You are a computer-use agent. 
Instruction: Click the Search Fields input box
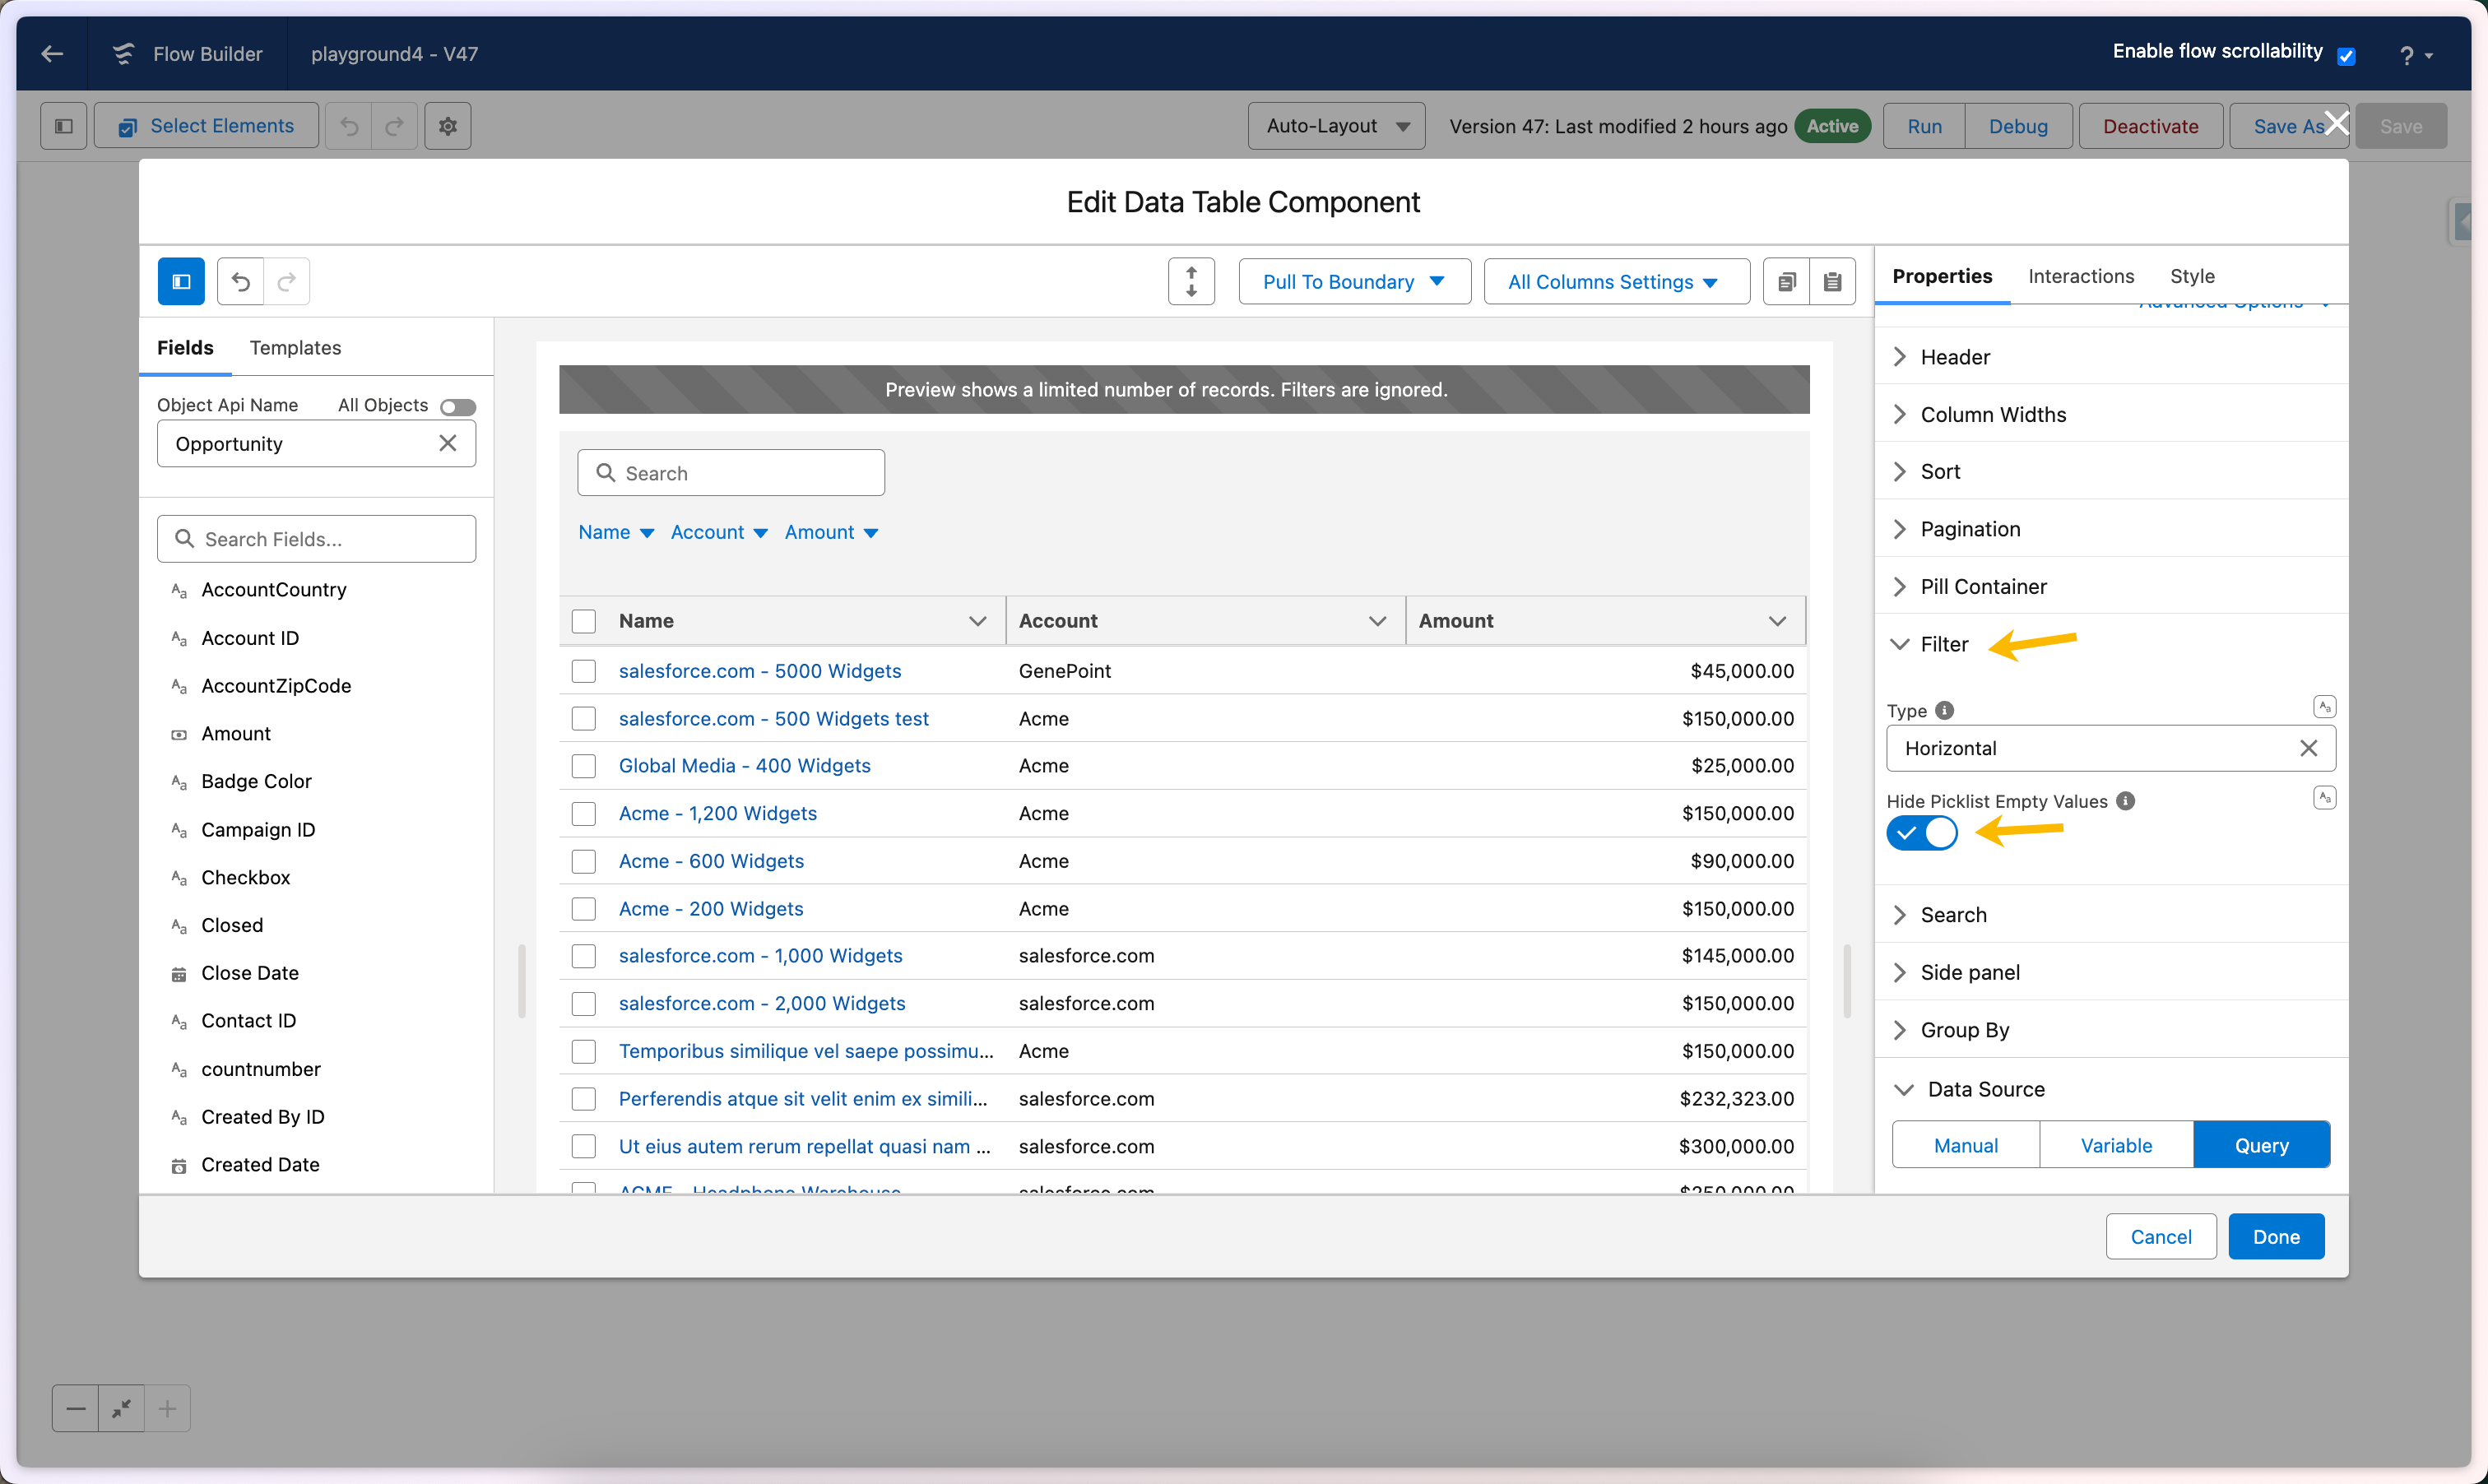pyautogui.click(x=316, y=539)
